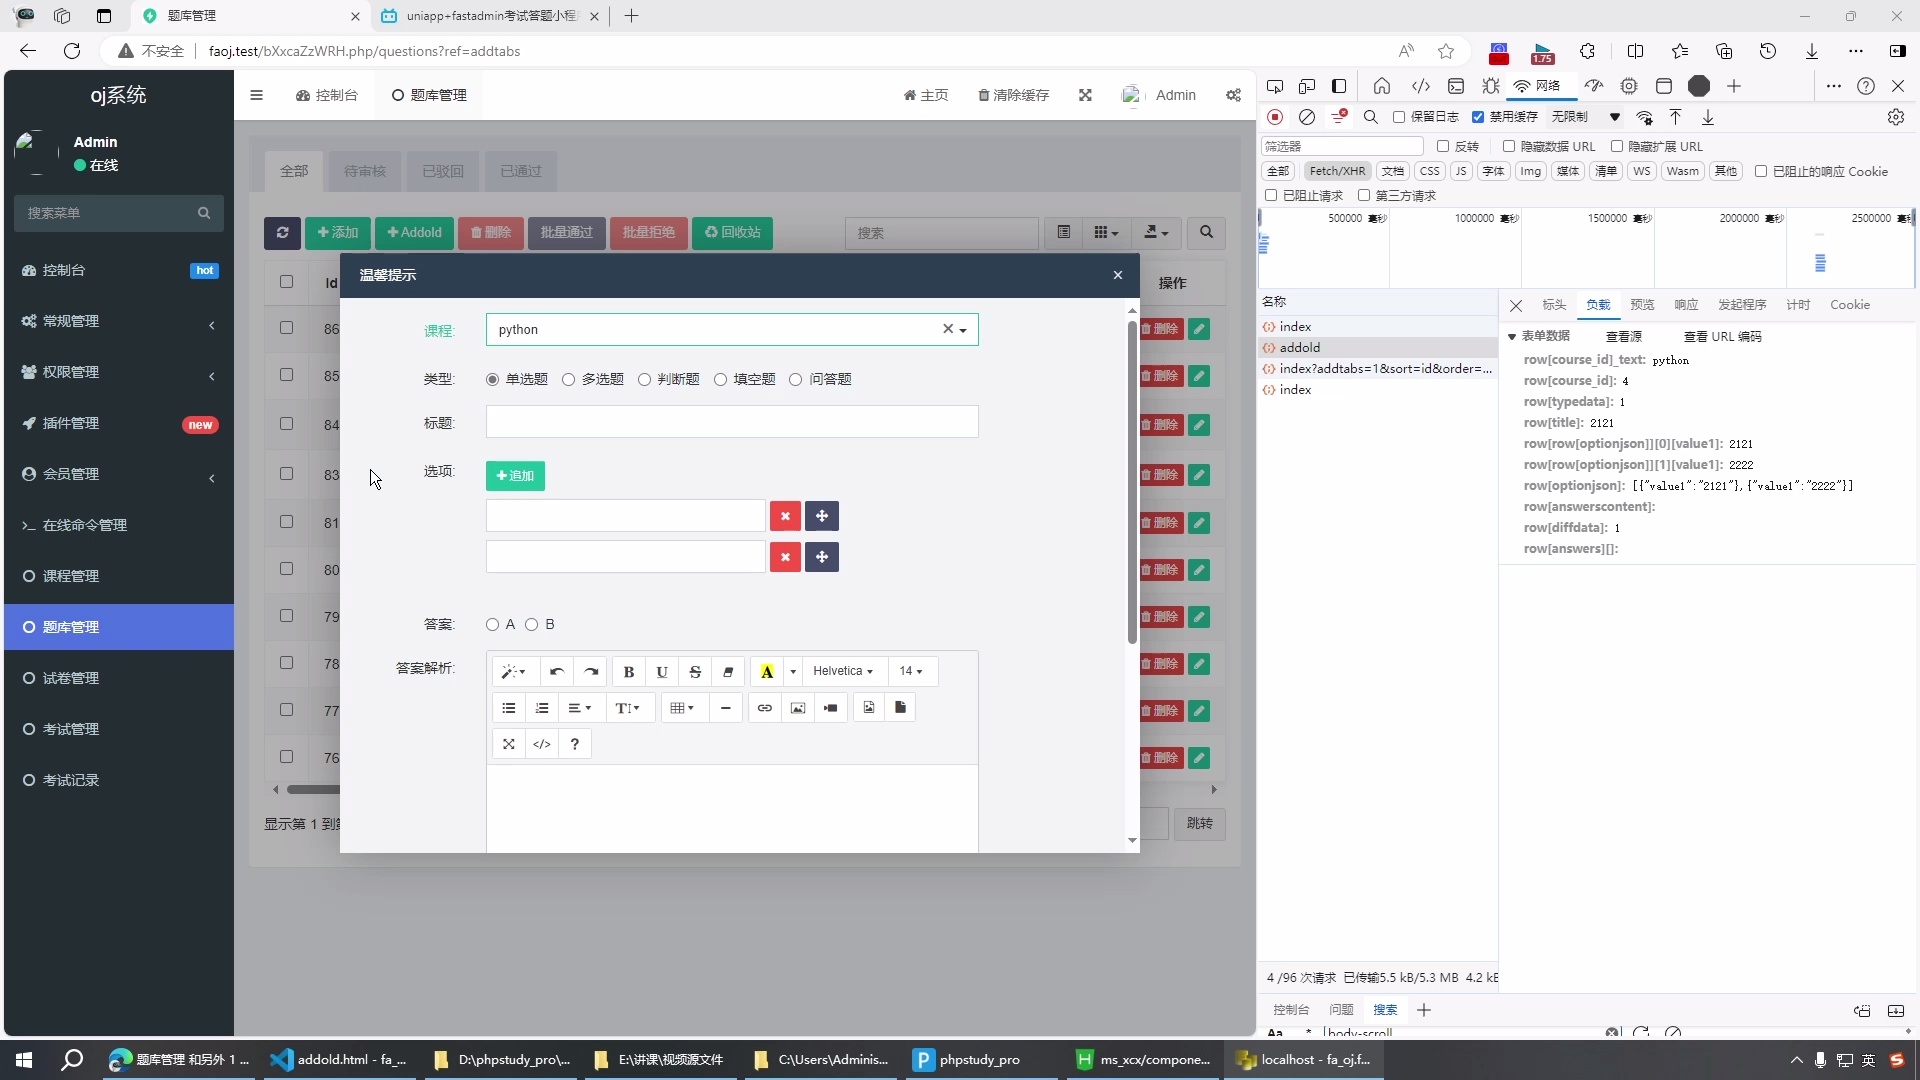Open the font size 14 dropdown

[x=911, y=672]
